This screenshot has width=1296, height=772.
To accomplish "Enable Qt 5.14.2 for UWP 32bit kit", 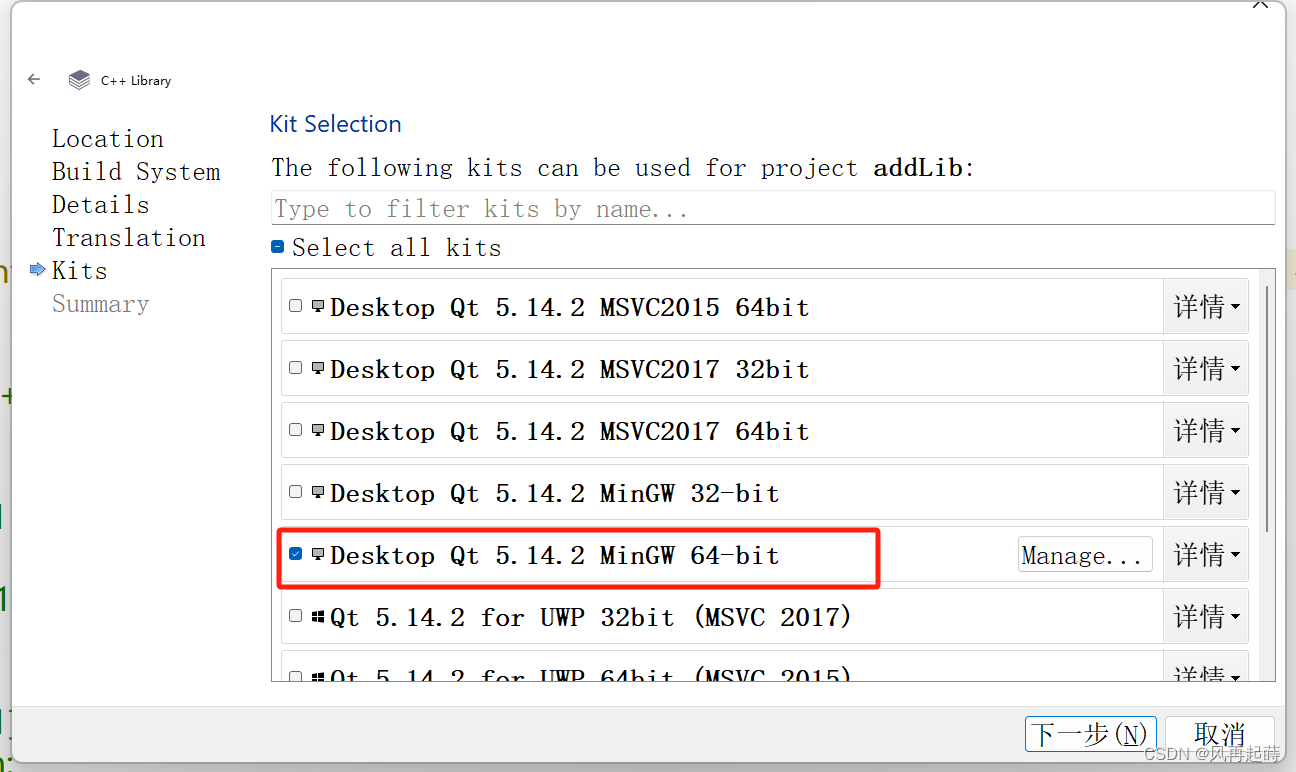I will tap(295, 616).
